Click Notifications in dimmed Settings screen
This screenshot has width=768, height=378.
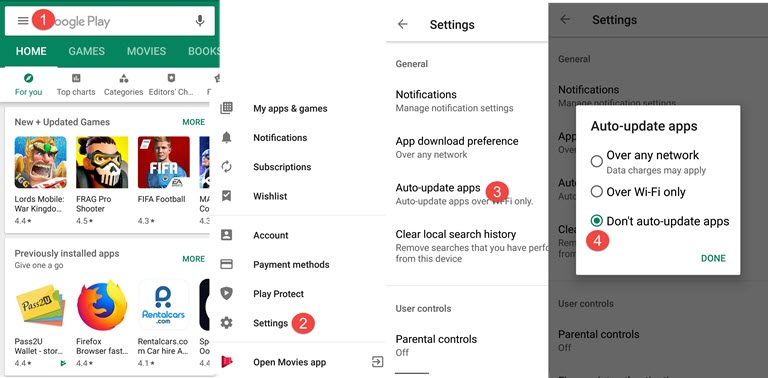[x=589, y=90]
